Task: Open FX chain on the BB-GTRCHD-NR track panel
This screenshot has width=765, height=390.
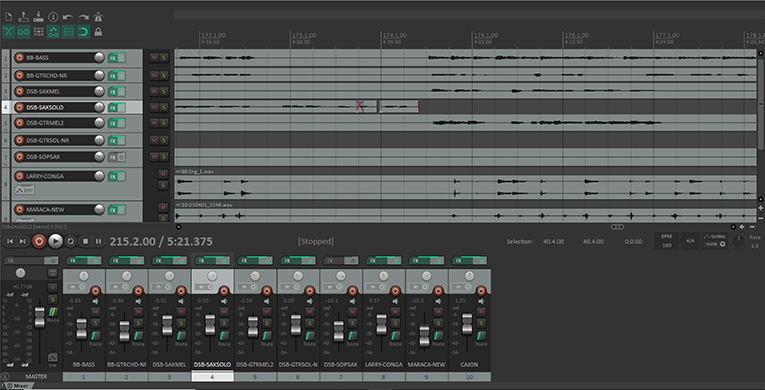Action: coord(113,75)
